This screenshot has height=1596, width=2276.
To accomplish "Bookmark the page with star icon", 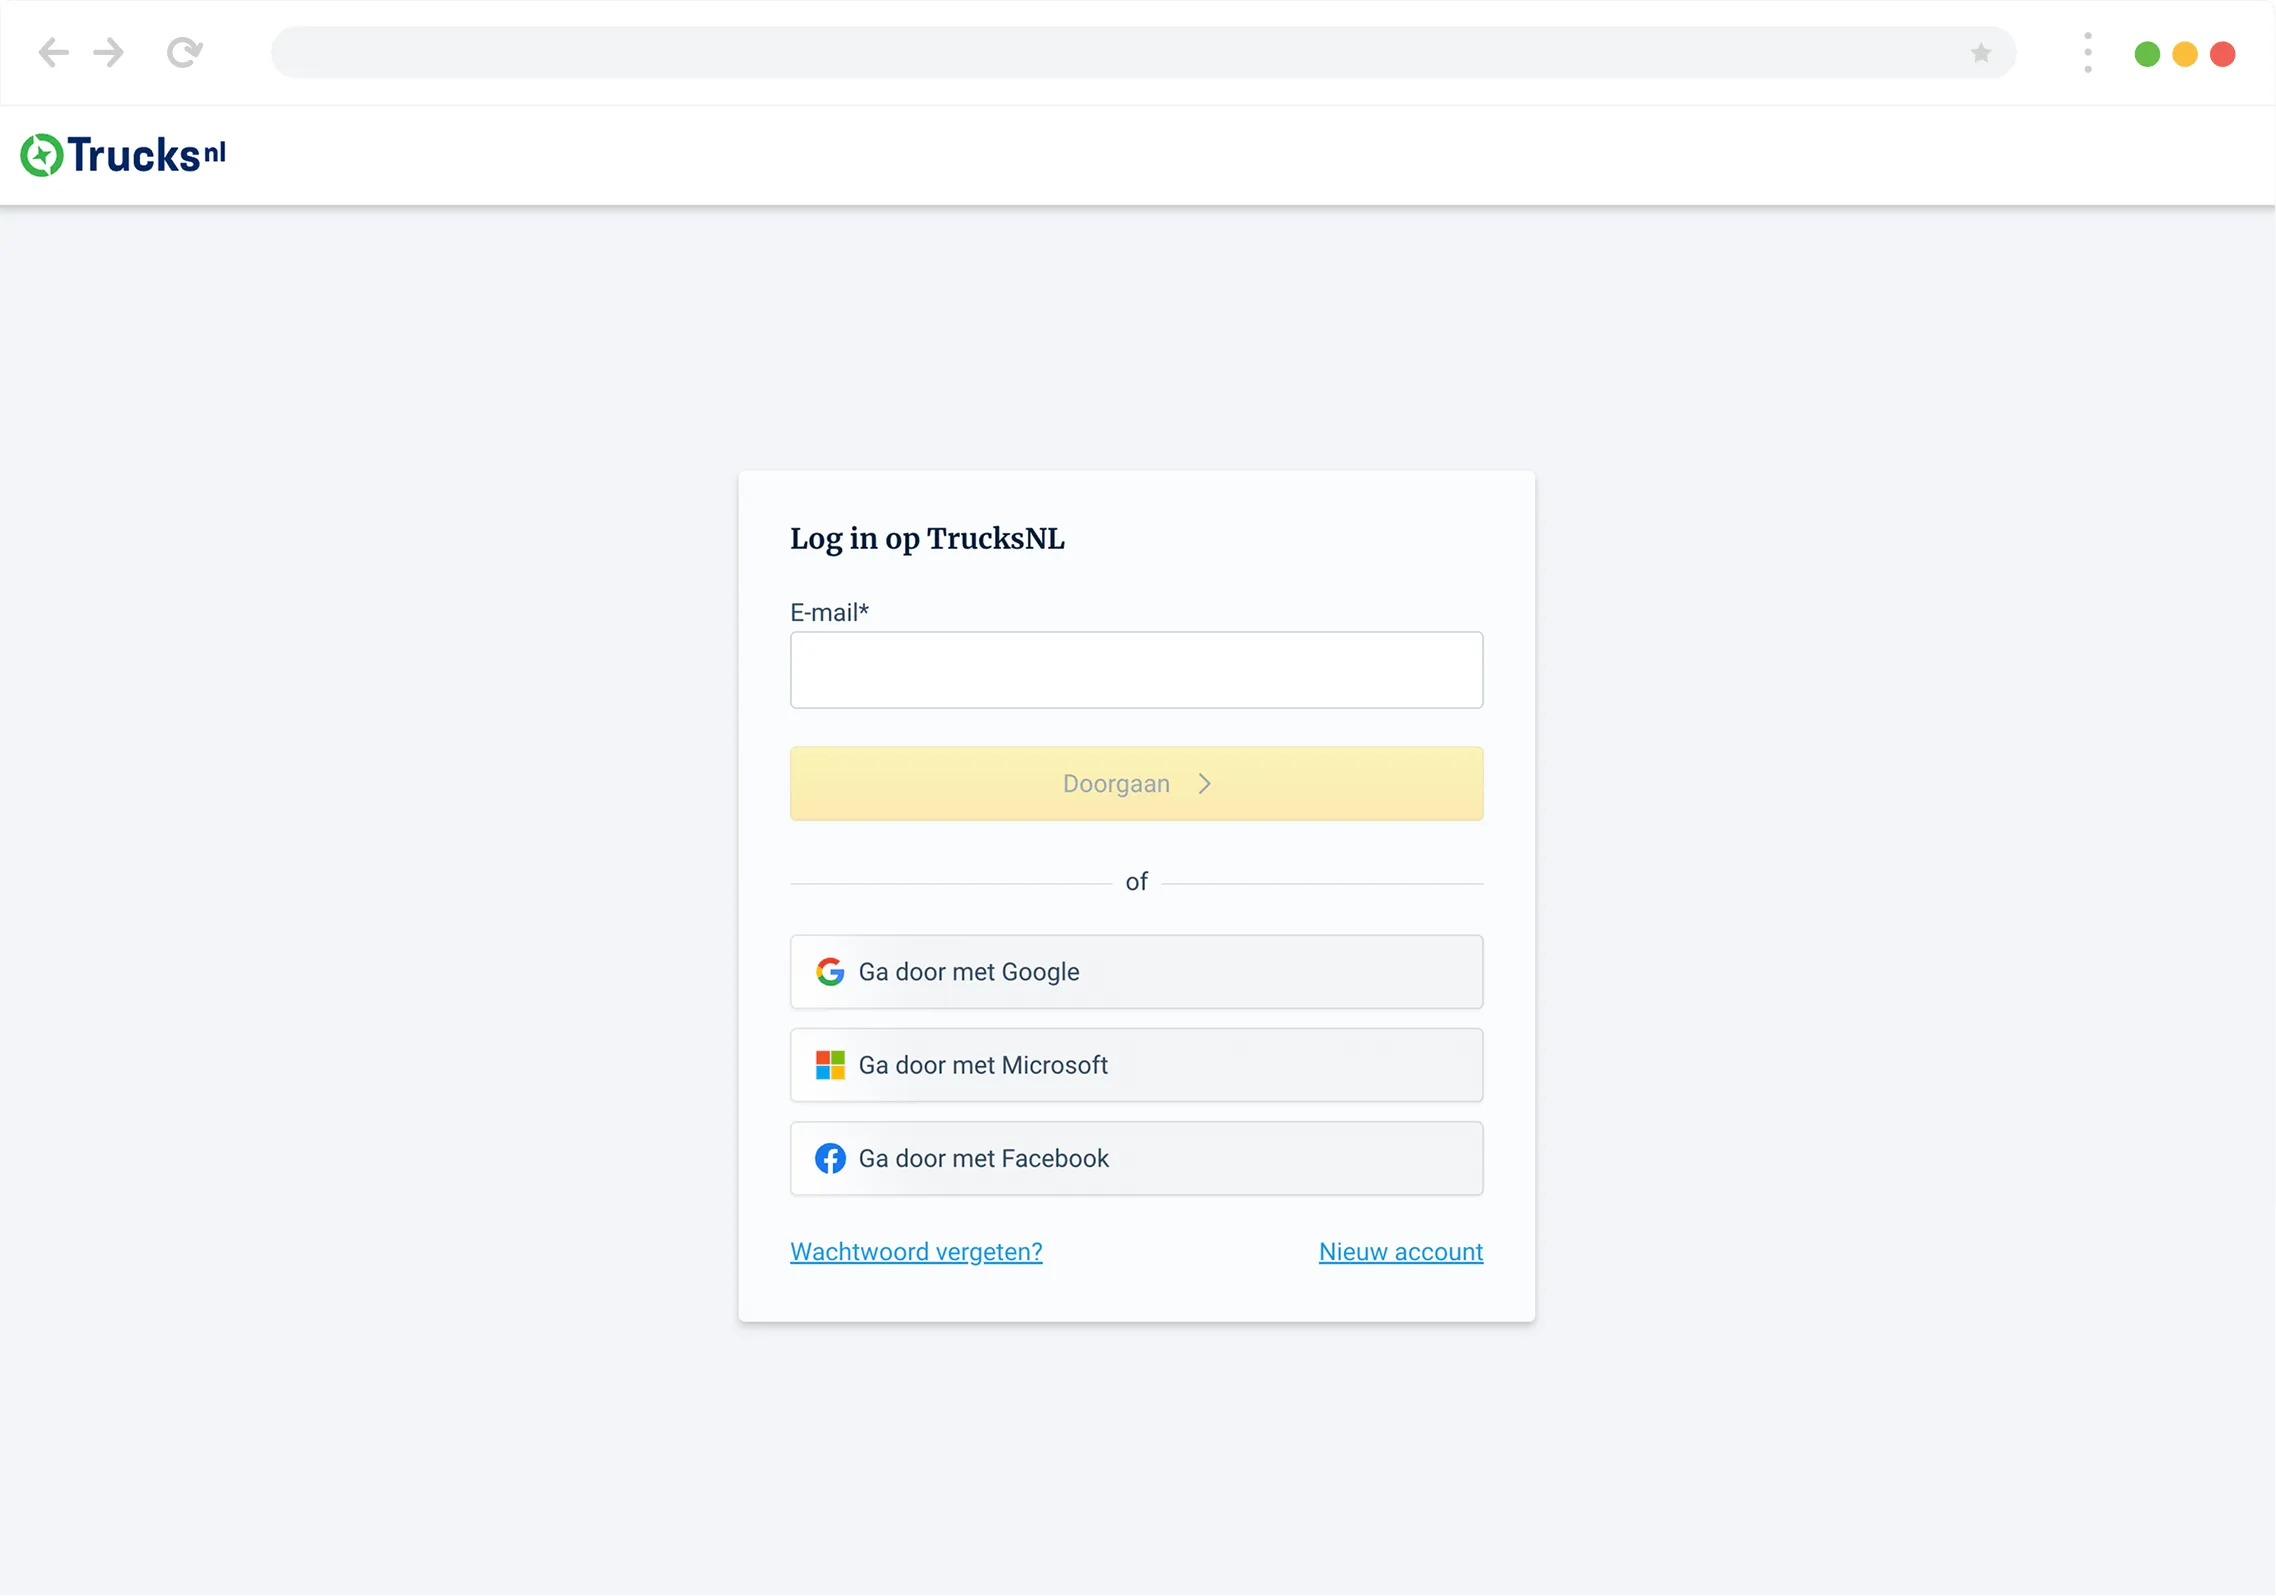I will 1980,53.
